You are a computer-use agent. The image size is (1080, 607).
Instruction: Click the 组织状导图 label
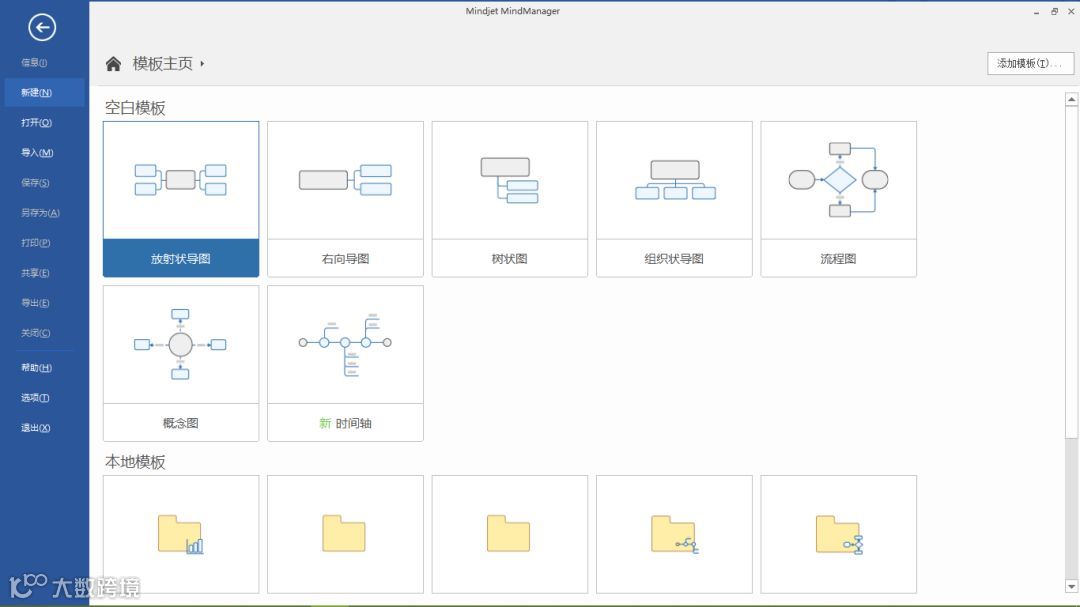(x=674, y=259)
